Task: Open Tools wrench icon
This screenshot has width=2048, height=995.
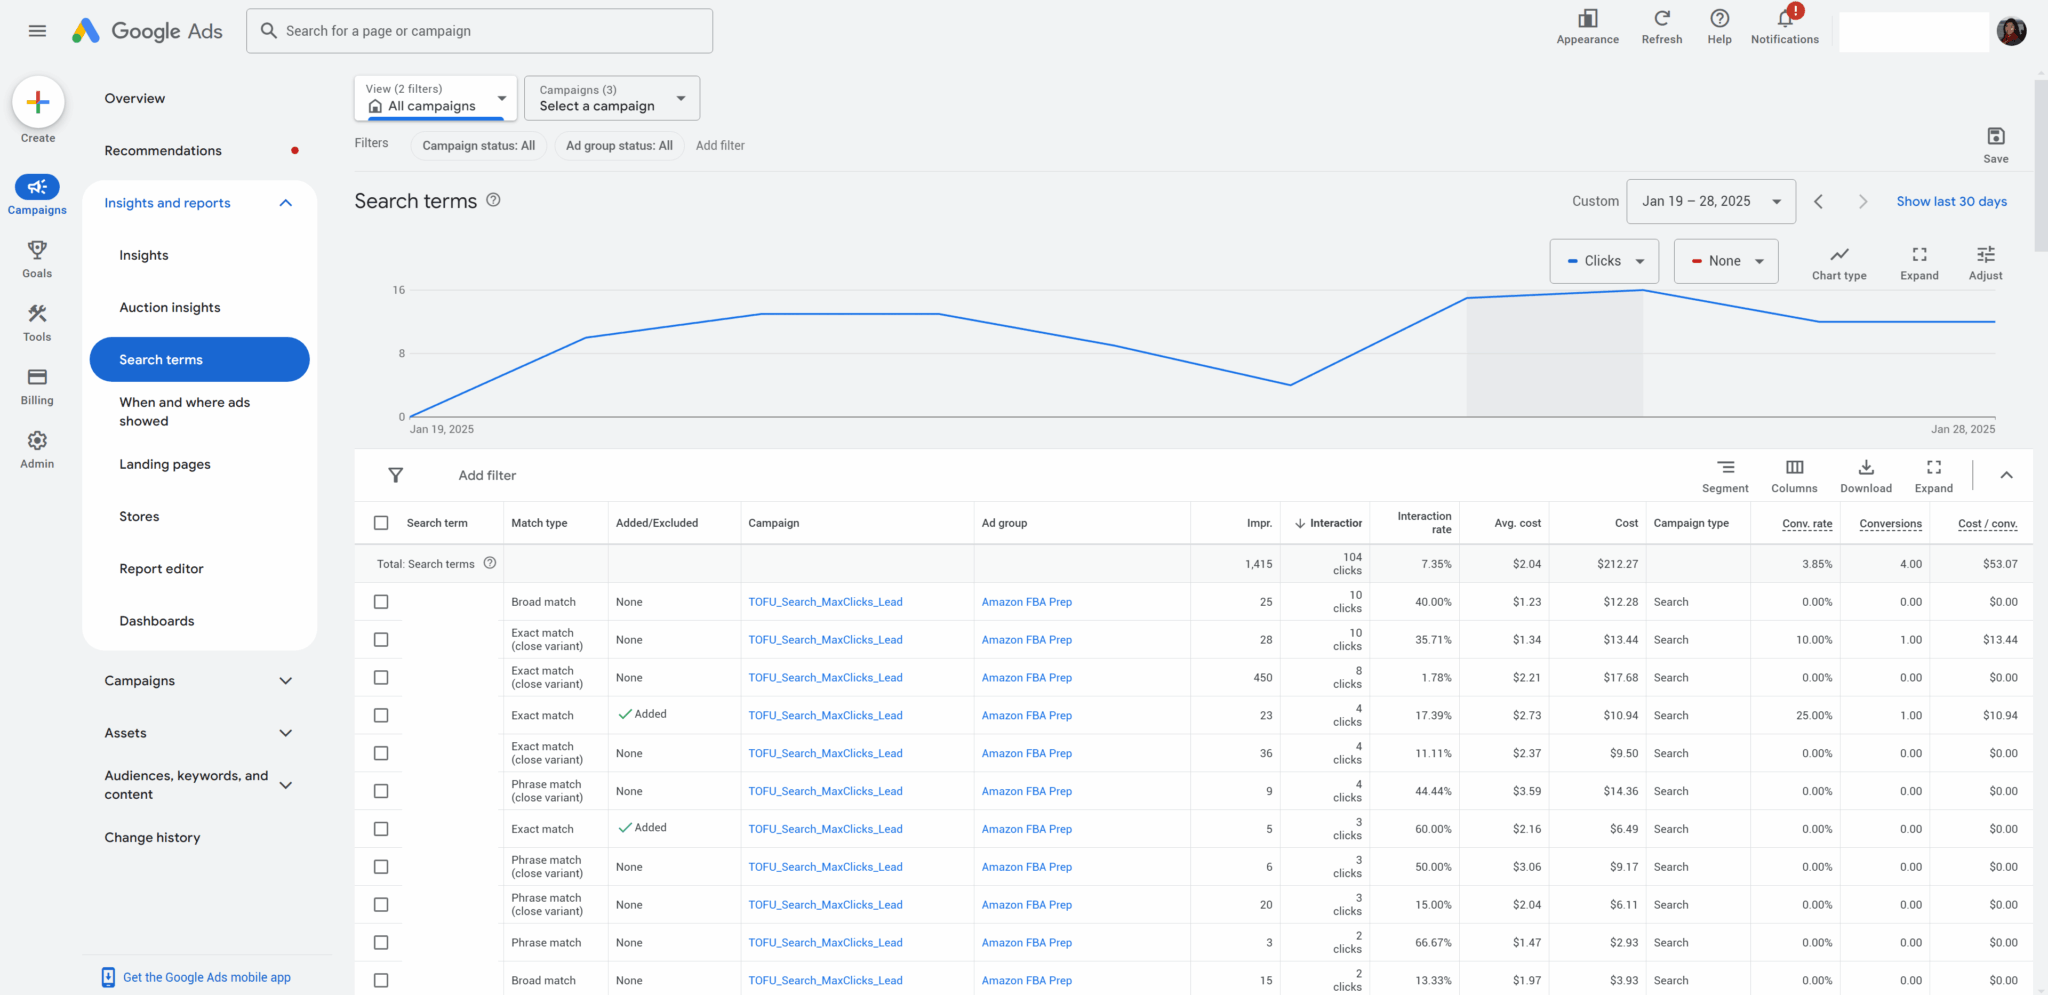Action: click(37, 314)
